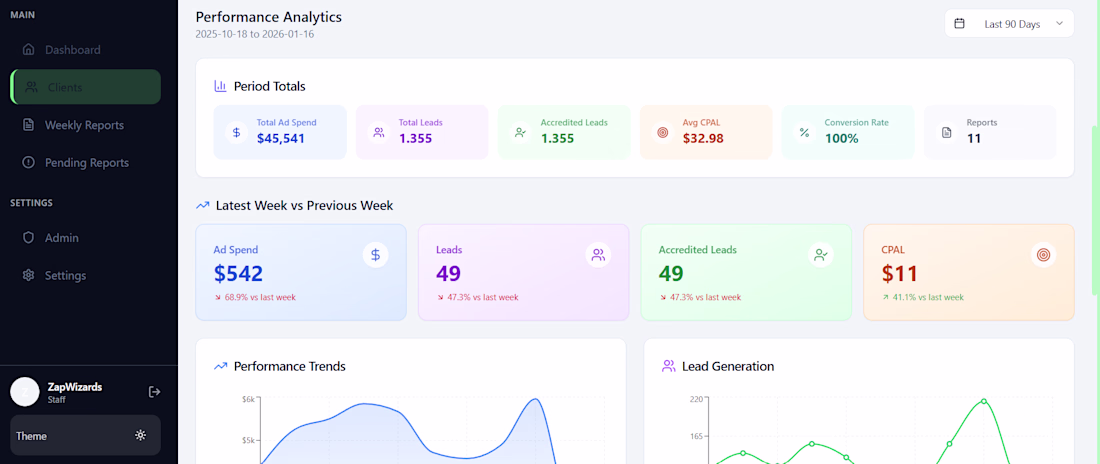Viewport: 1100px width, 464px height.
Task: Click the Admin shield icon
Action: [29, 238]
